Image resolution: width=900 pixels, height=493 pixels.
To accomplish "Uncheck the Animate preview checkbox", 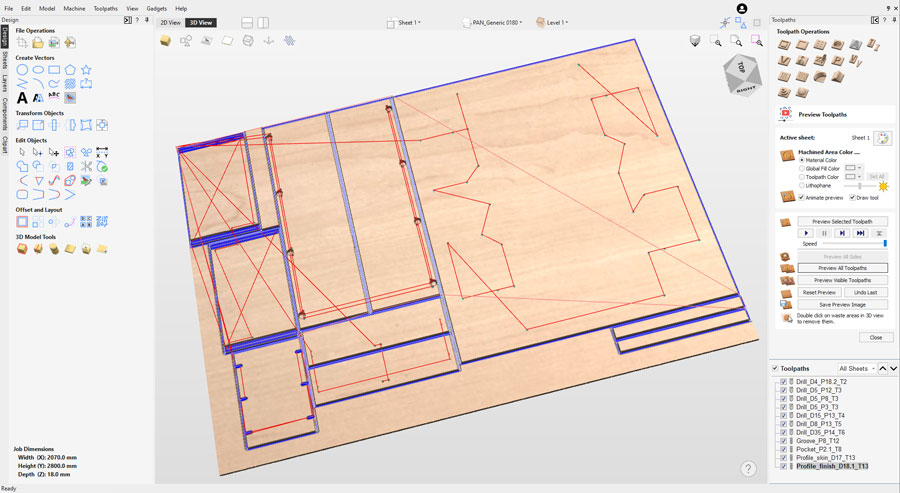I will tap(801, 197).
